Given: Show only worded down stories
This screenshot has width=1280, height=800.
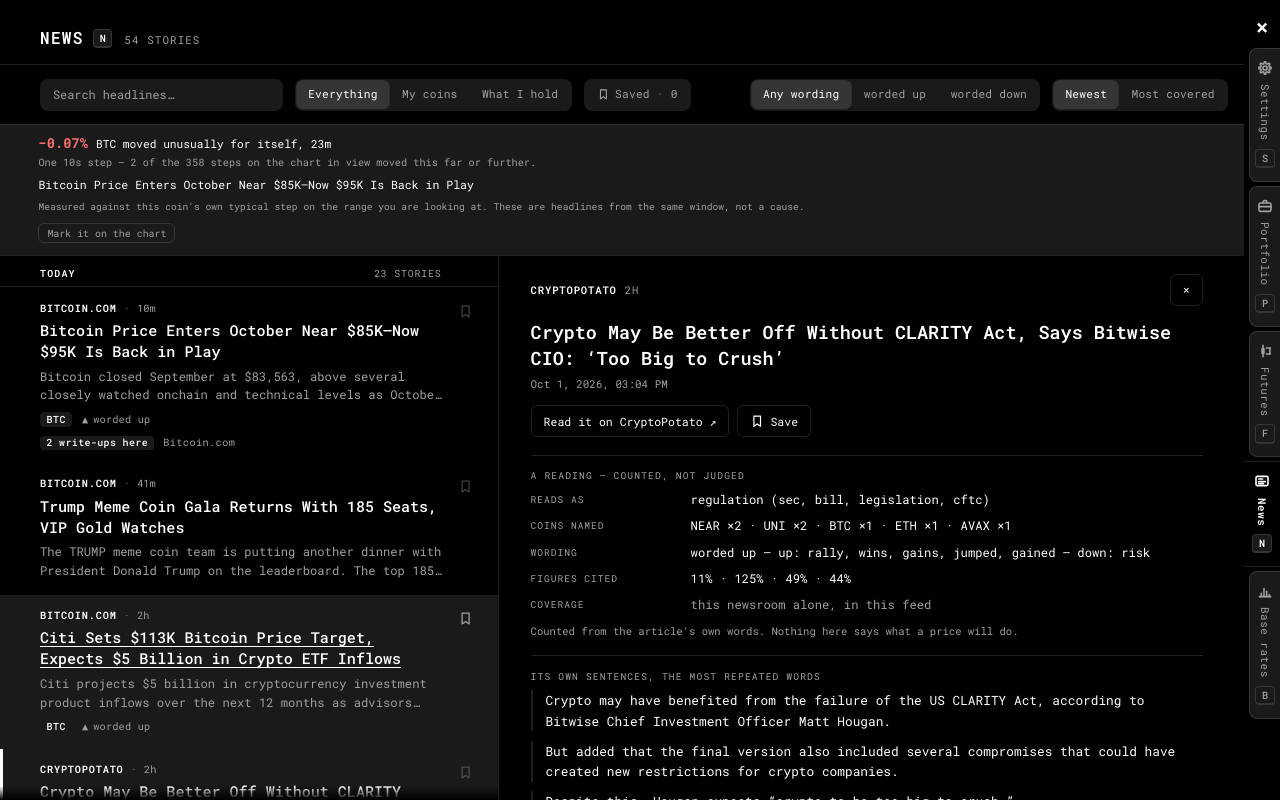Looking at the screenshot, I should tap(988, 95).
